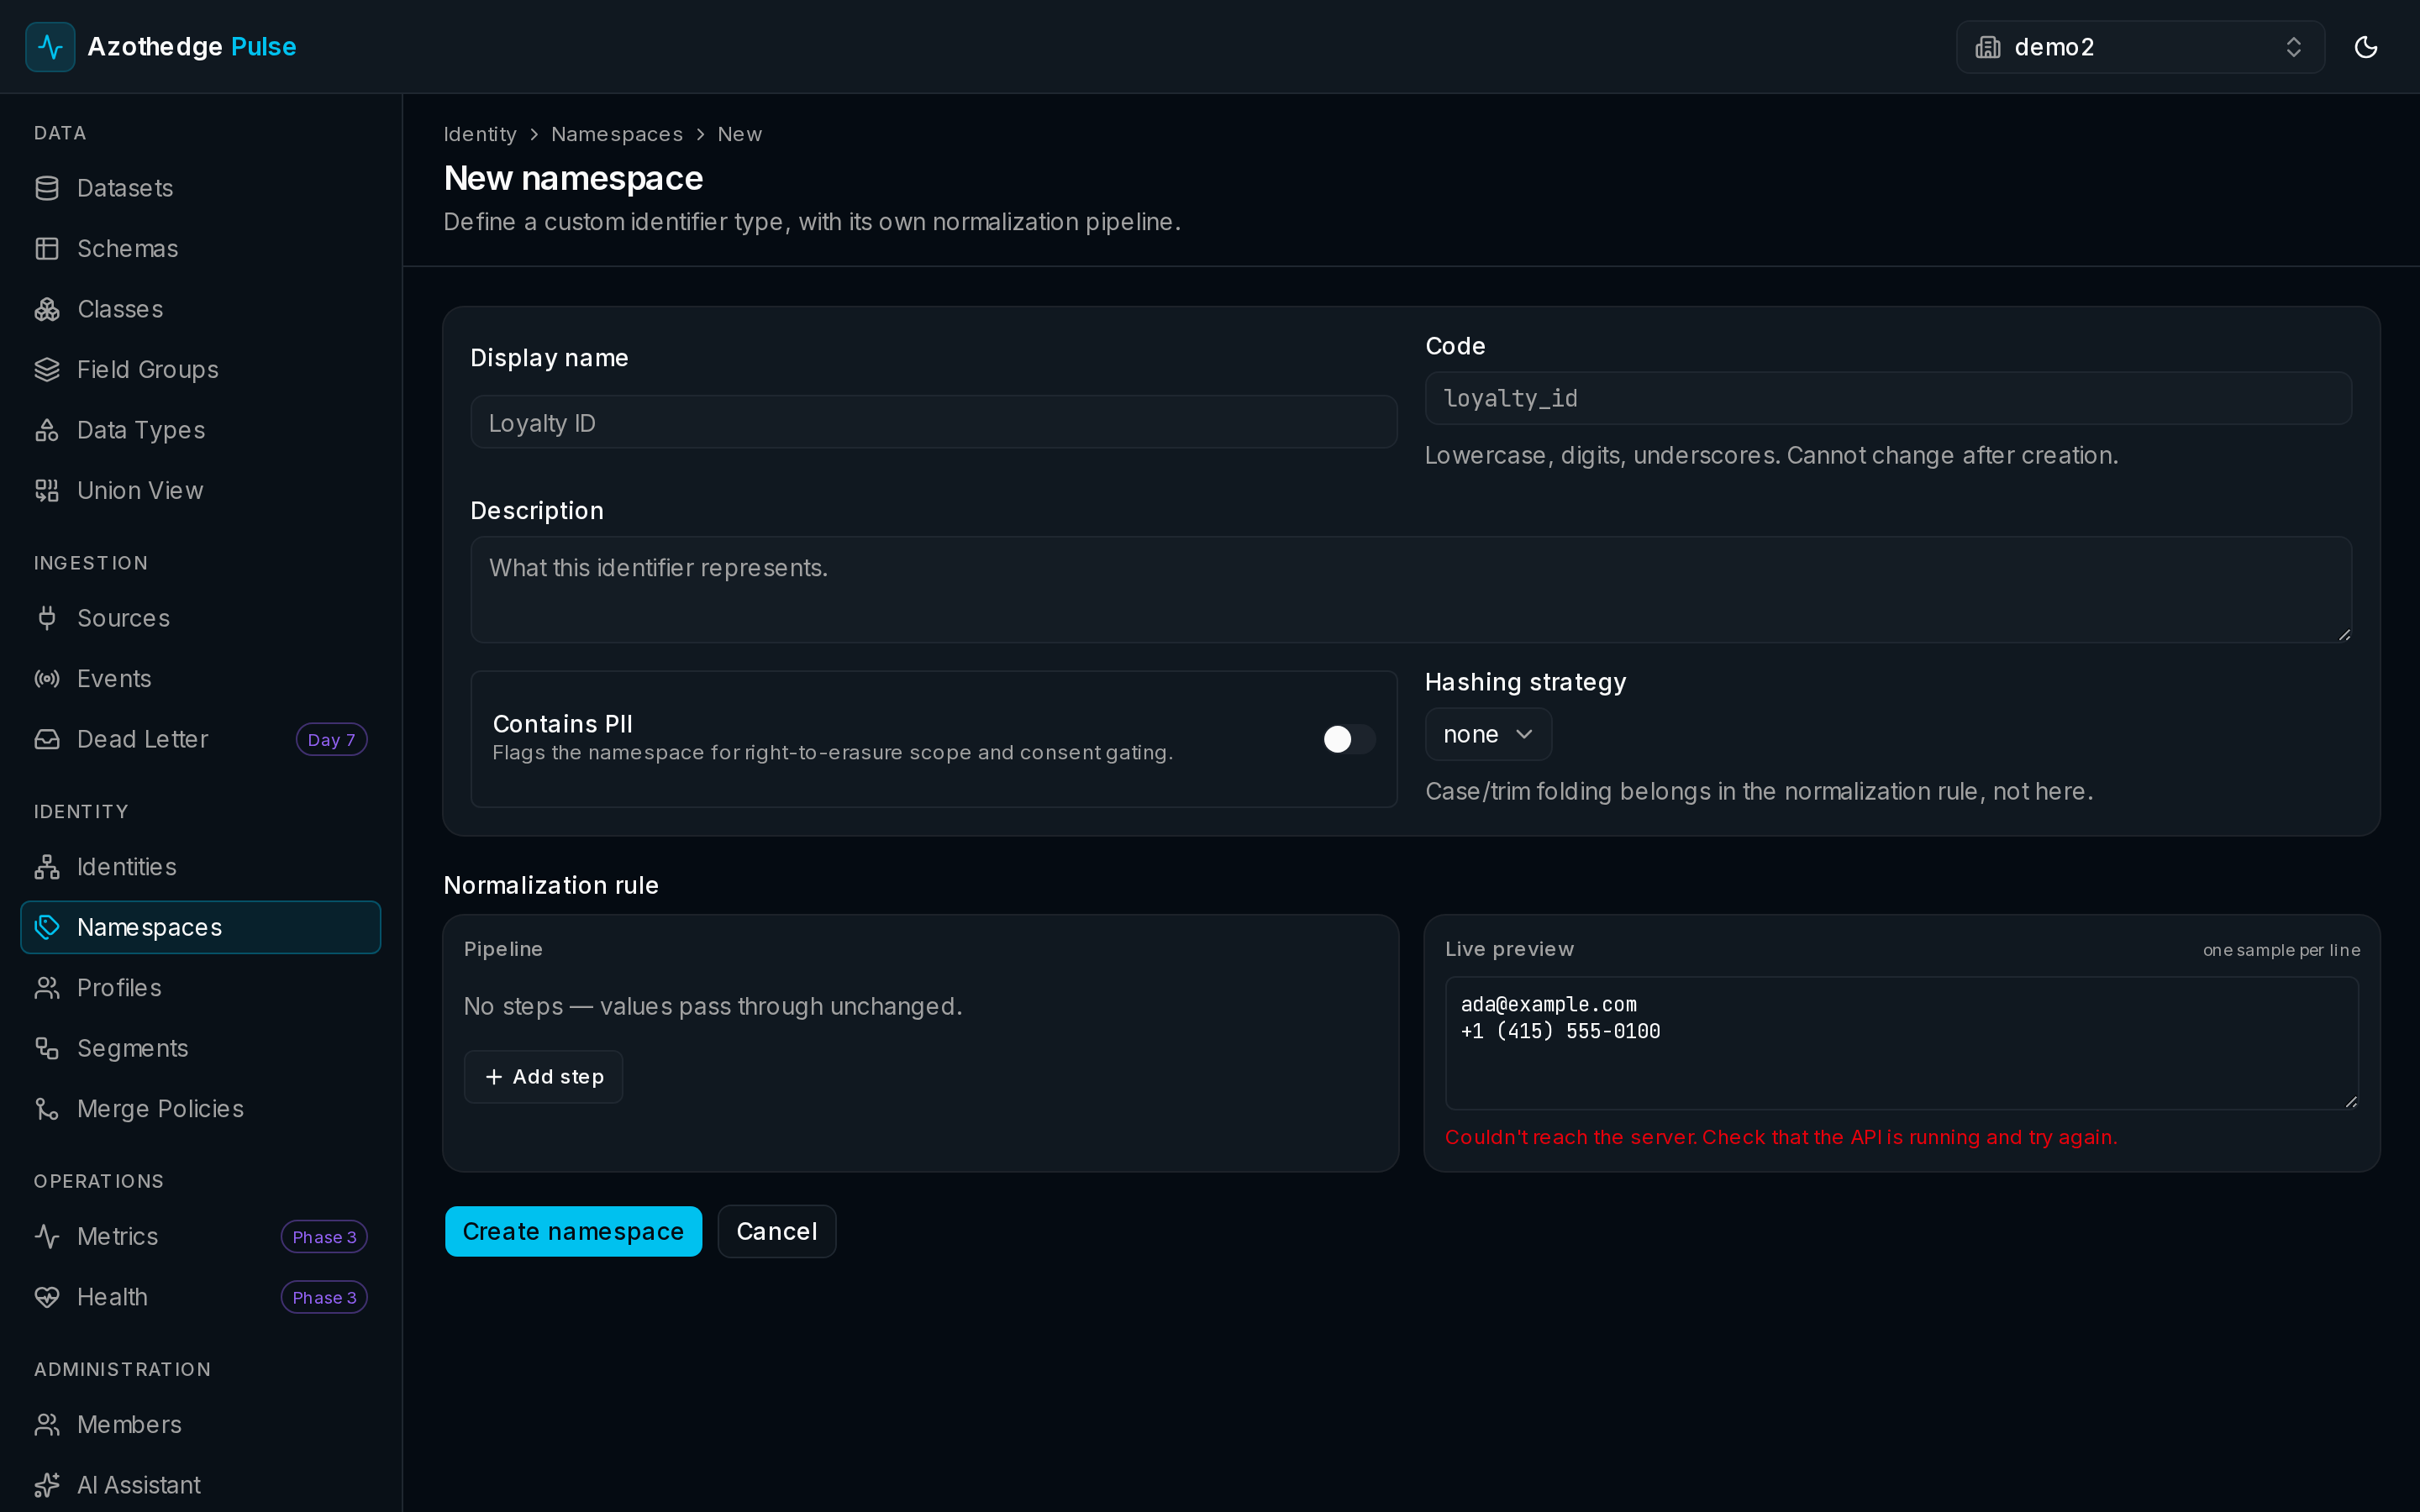Click the Merge Policies icon
This screenshot has height=1512, width=2420.
[x=47, y=1109]
